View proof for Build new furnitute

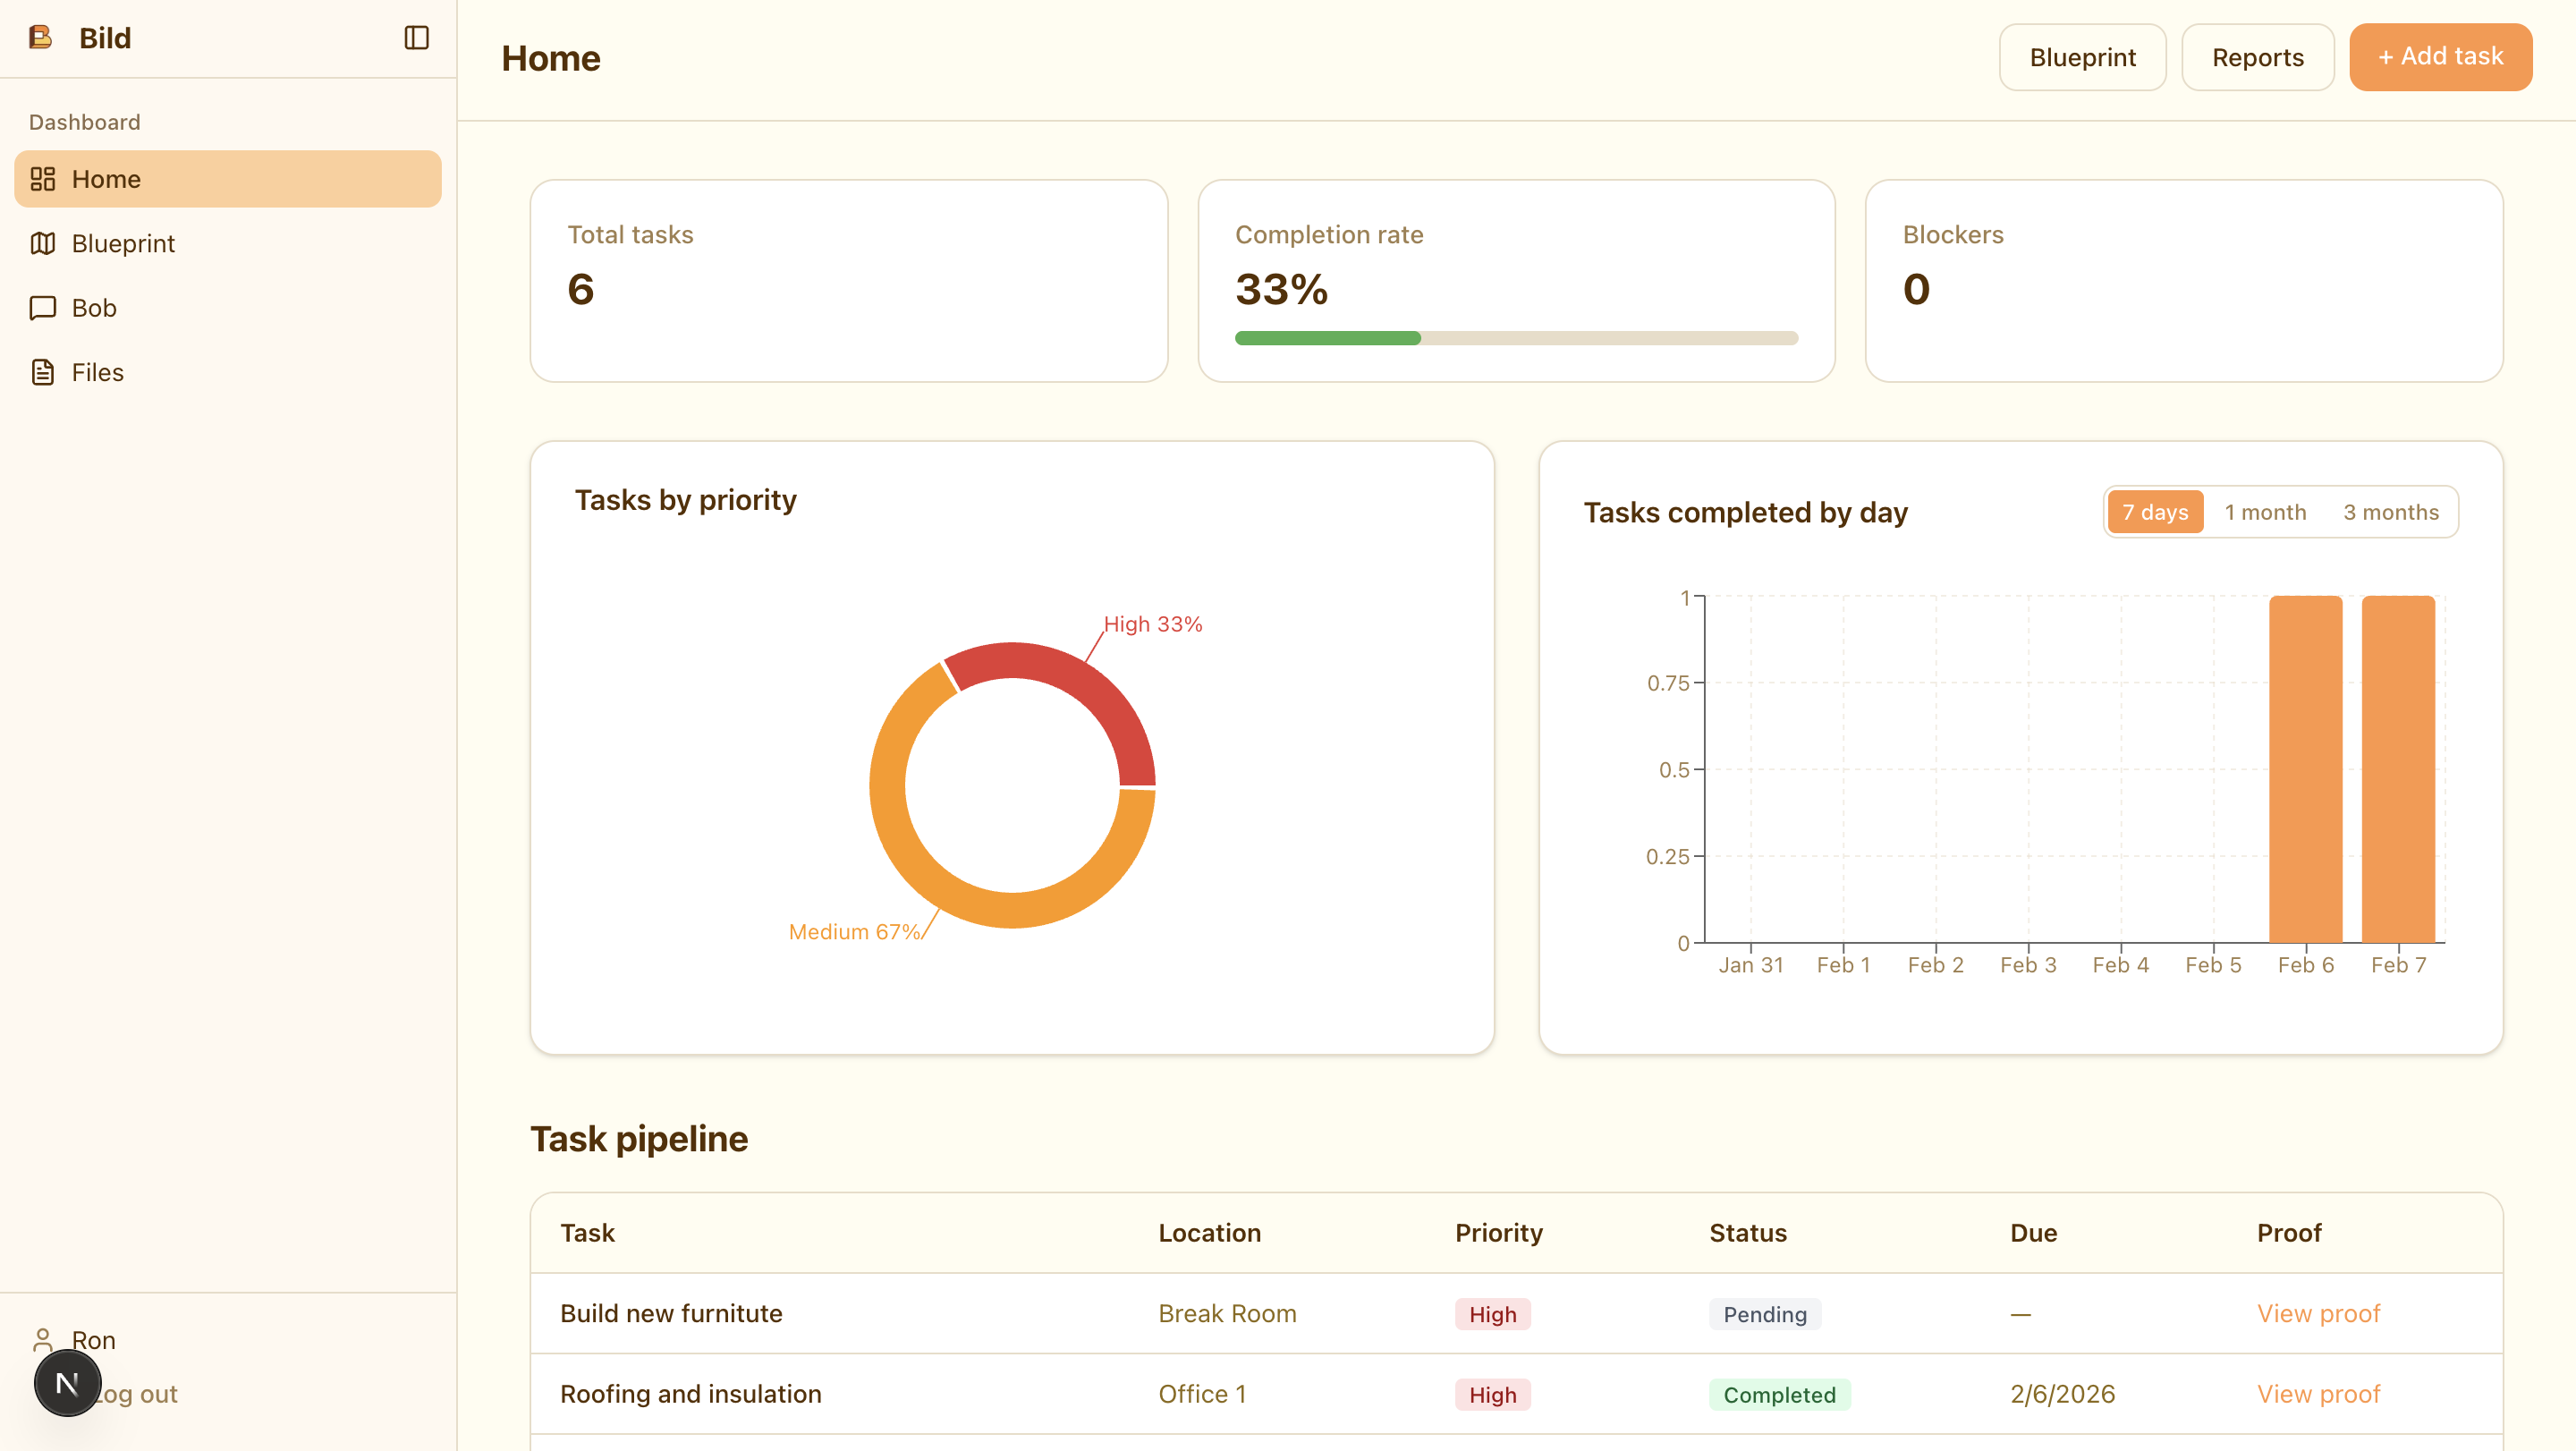click(2318, 1313)
